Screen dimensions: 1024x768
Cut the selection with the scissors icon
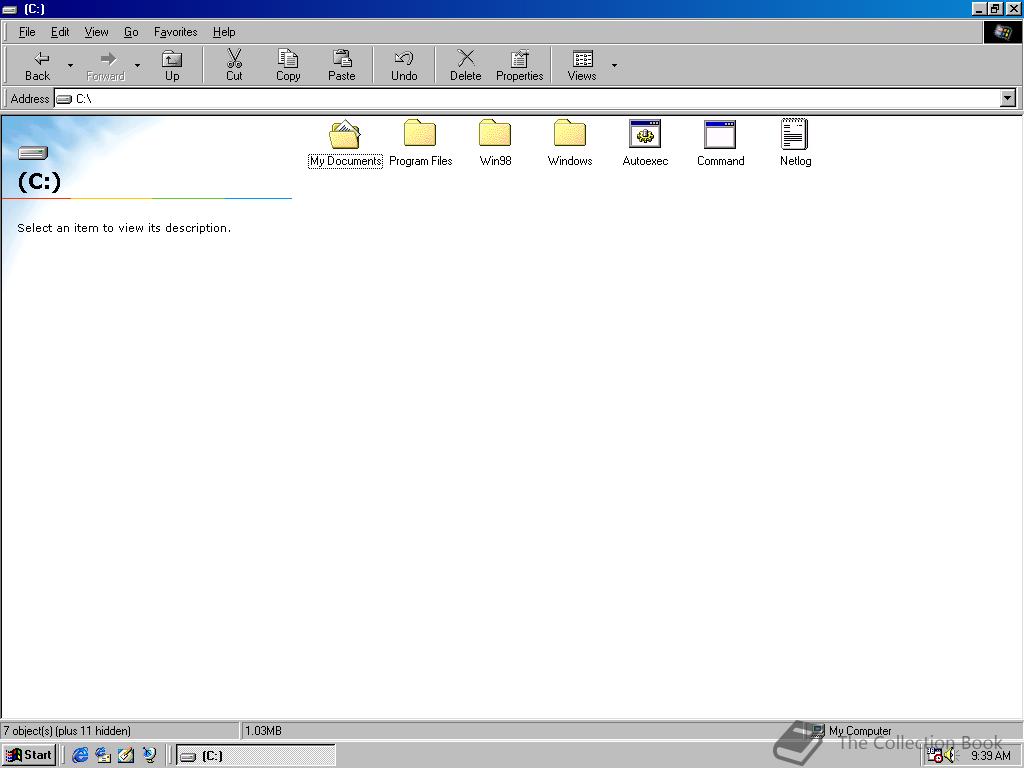point(234,65)
